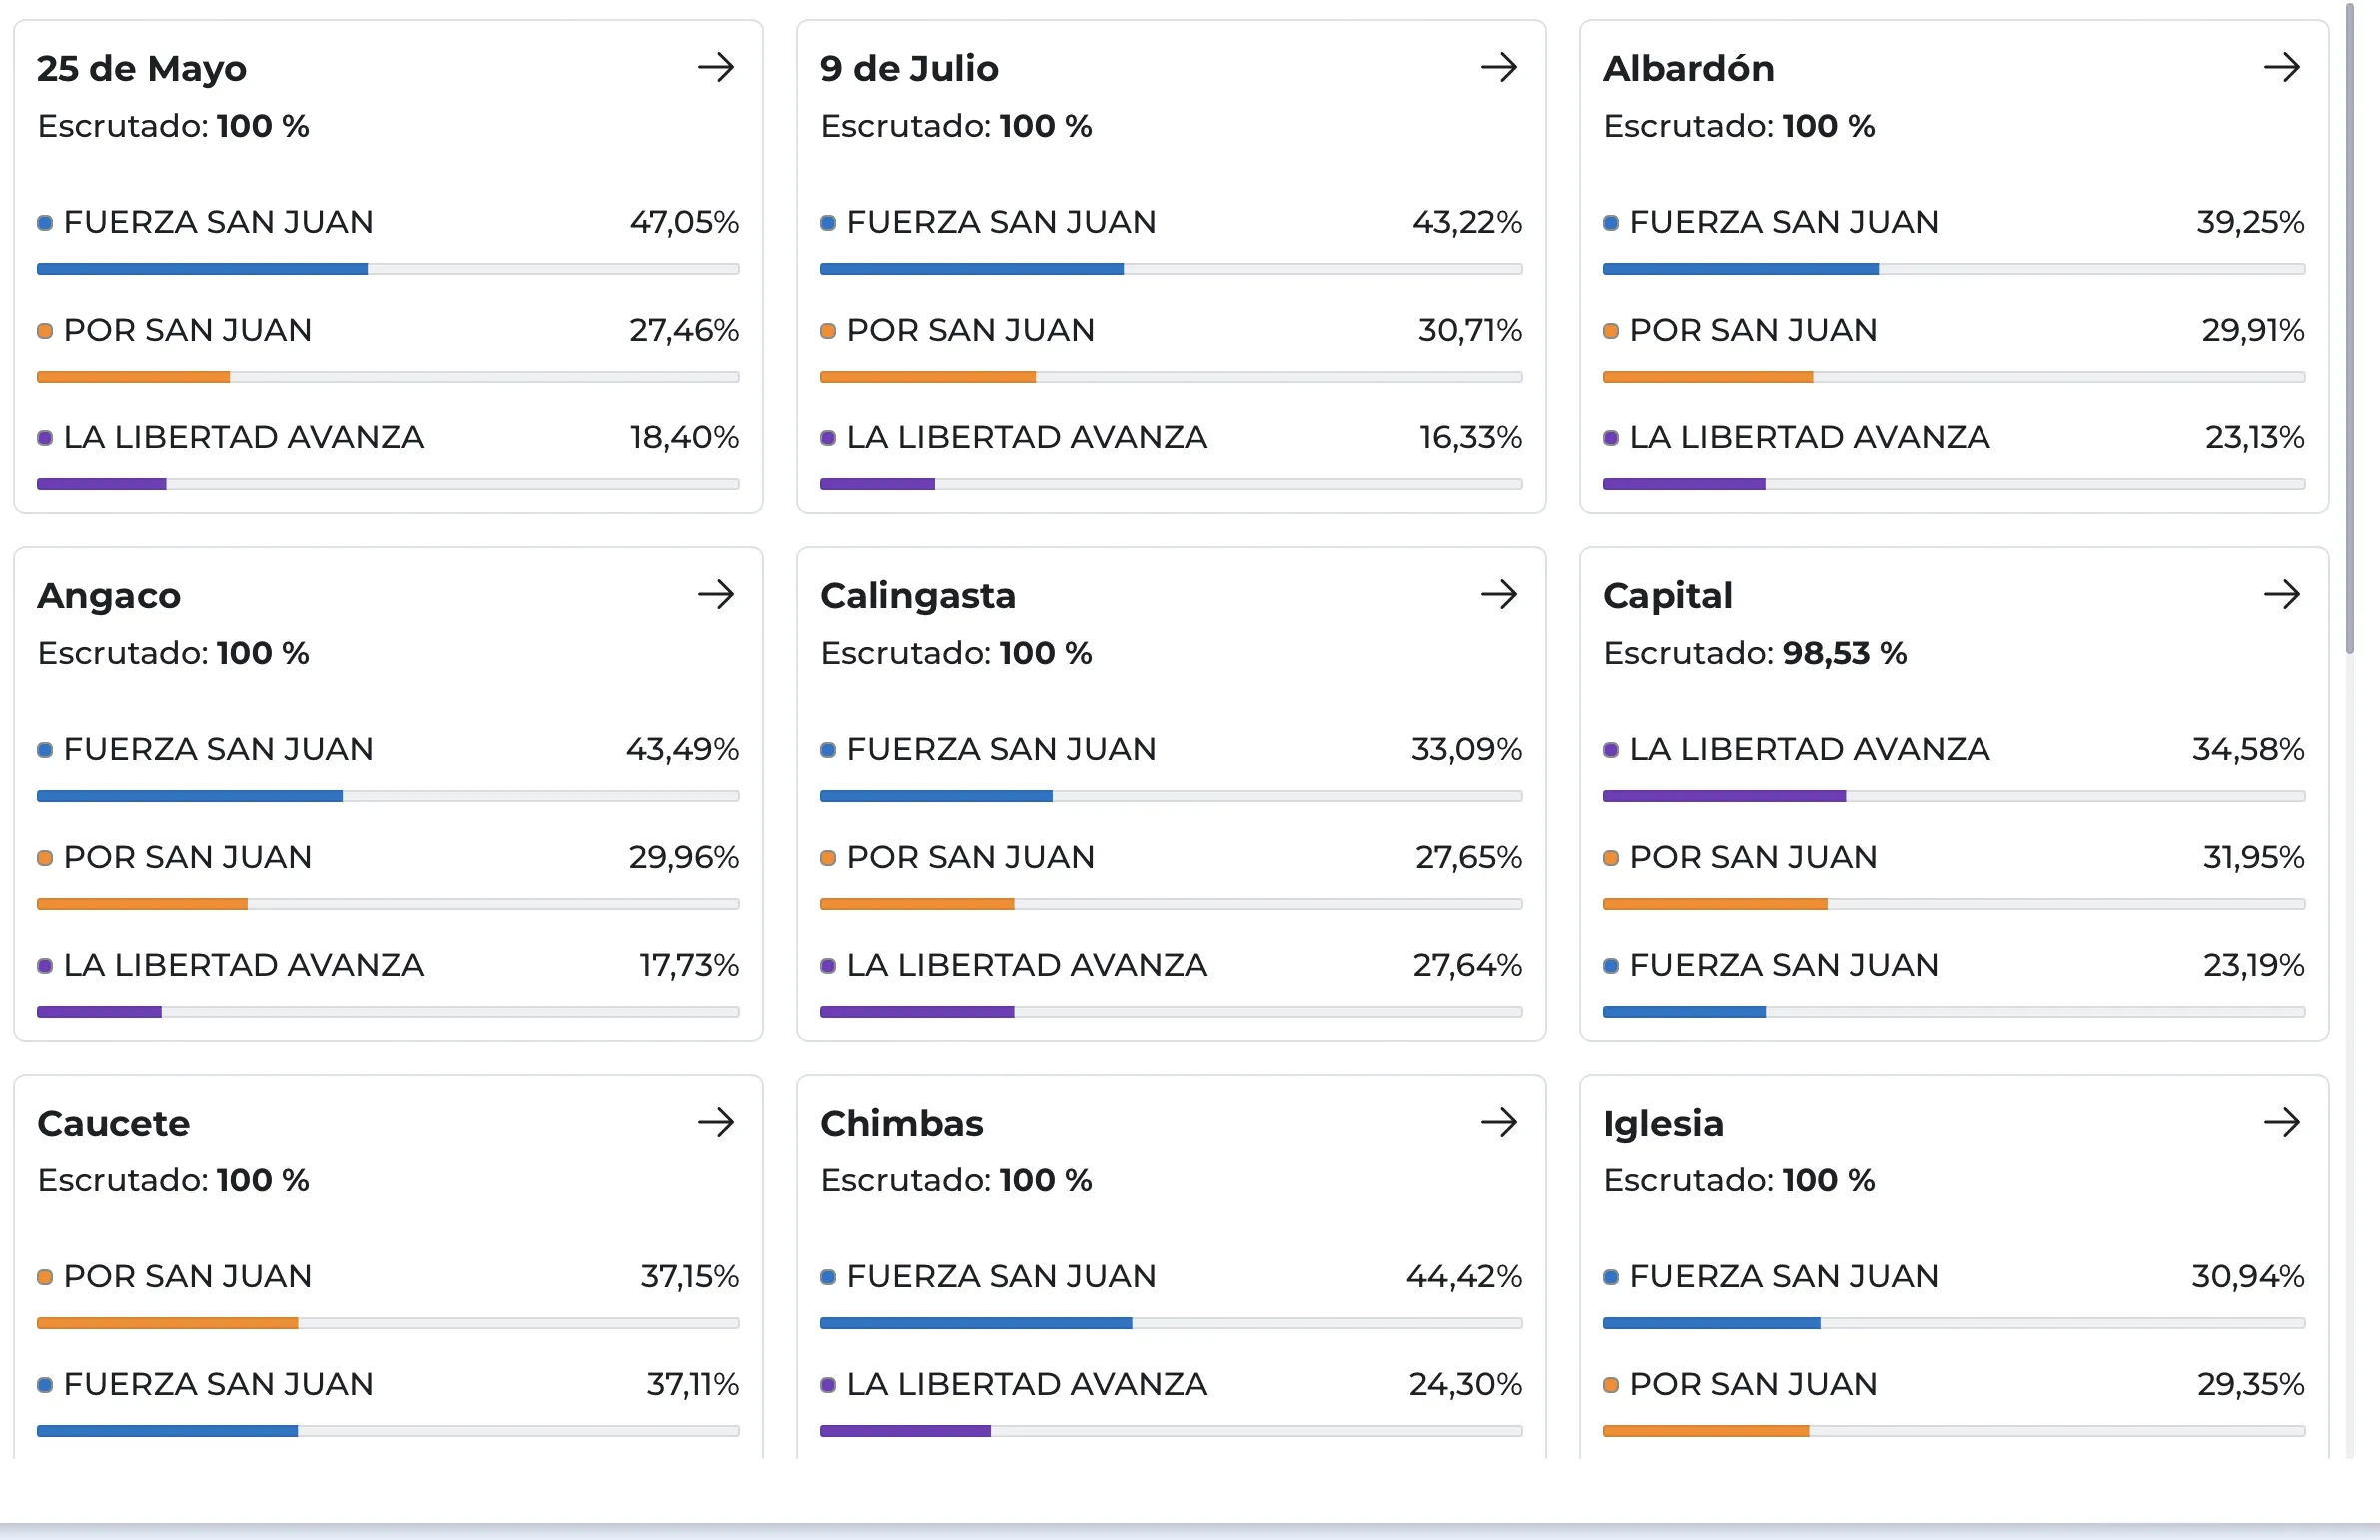Open Albardón results via arrow icon
The width and height of the screenshot is (2380, 1540).
pyautogui.click(x=2281, y=68)
